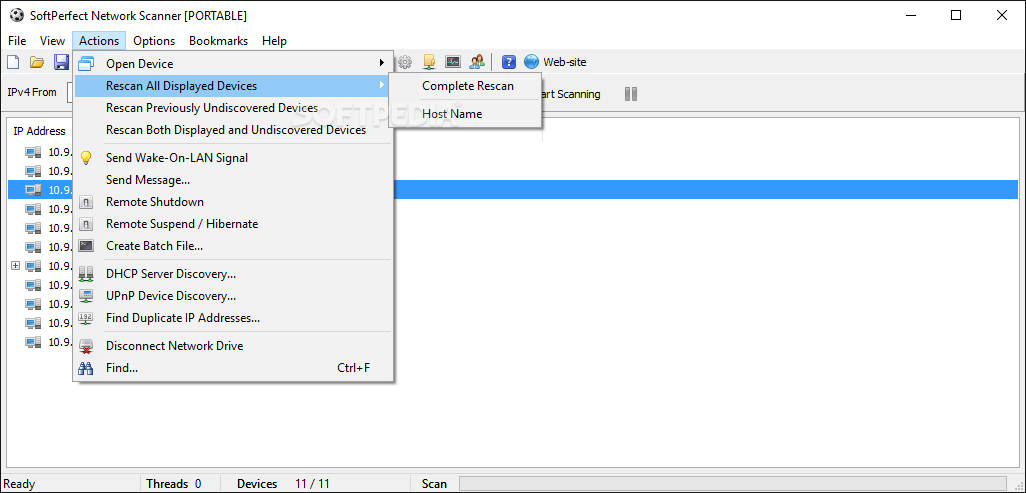Click the Threads 0 status entry
1026x493 pixels.
tap(173, 484)
